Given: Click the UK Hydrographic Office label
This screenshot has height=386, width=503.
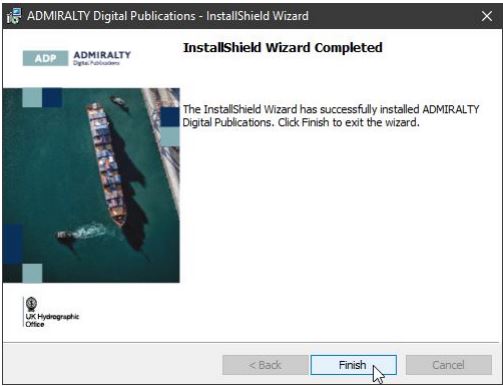Looking at the screenshot, I should [52, 320].
